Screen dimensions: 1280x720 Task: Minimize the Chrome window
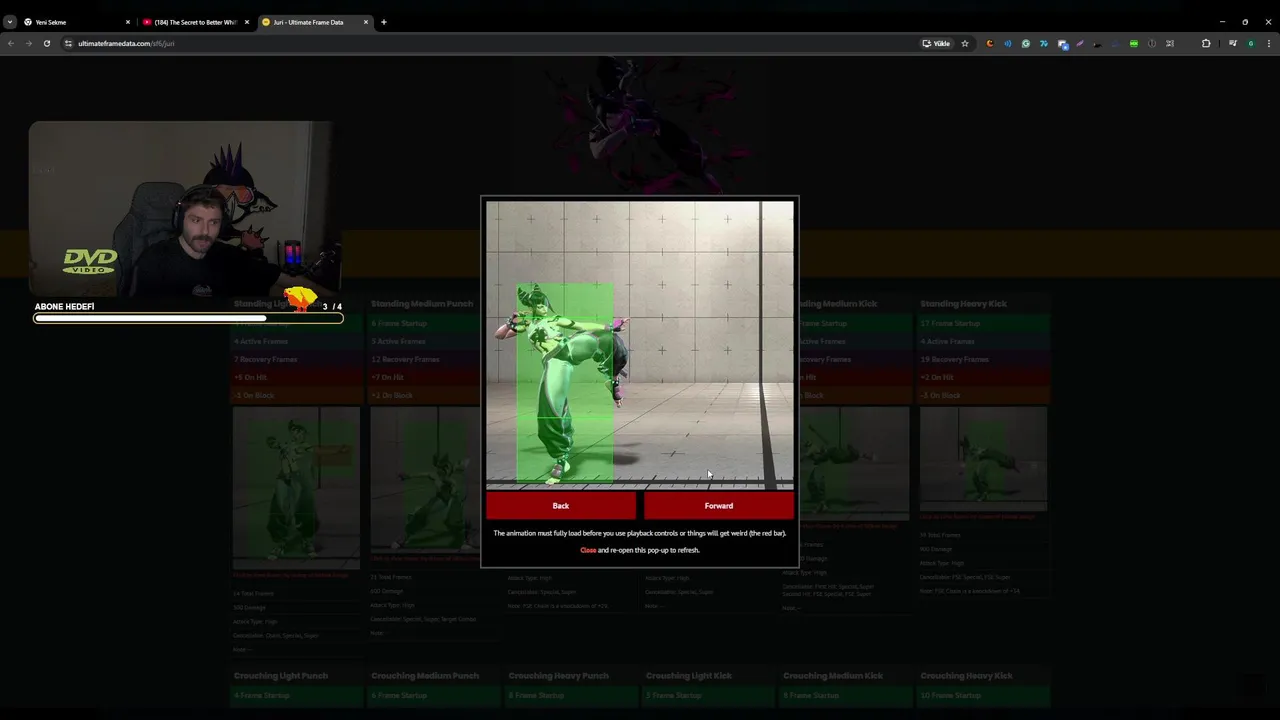1222,22
